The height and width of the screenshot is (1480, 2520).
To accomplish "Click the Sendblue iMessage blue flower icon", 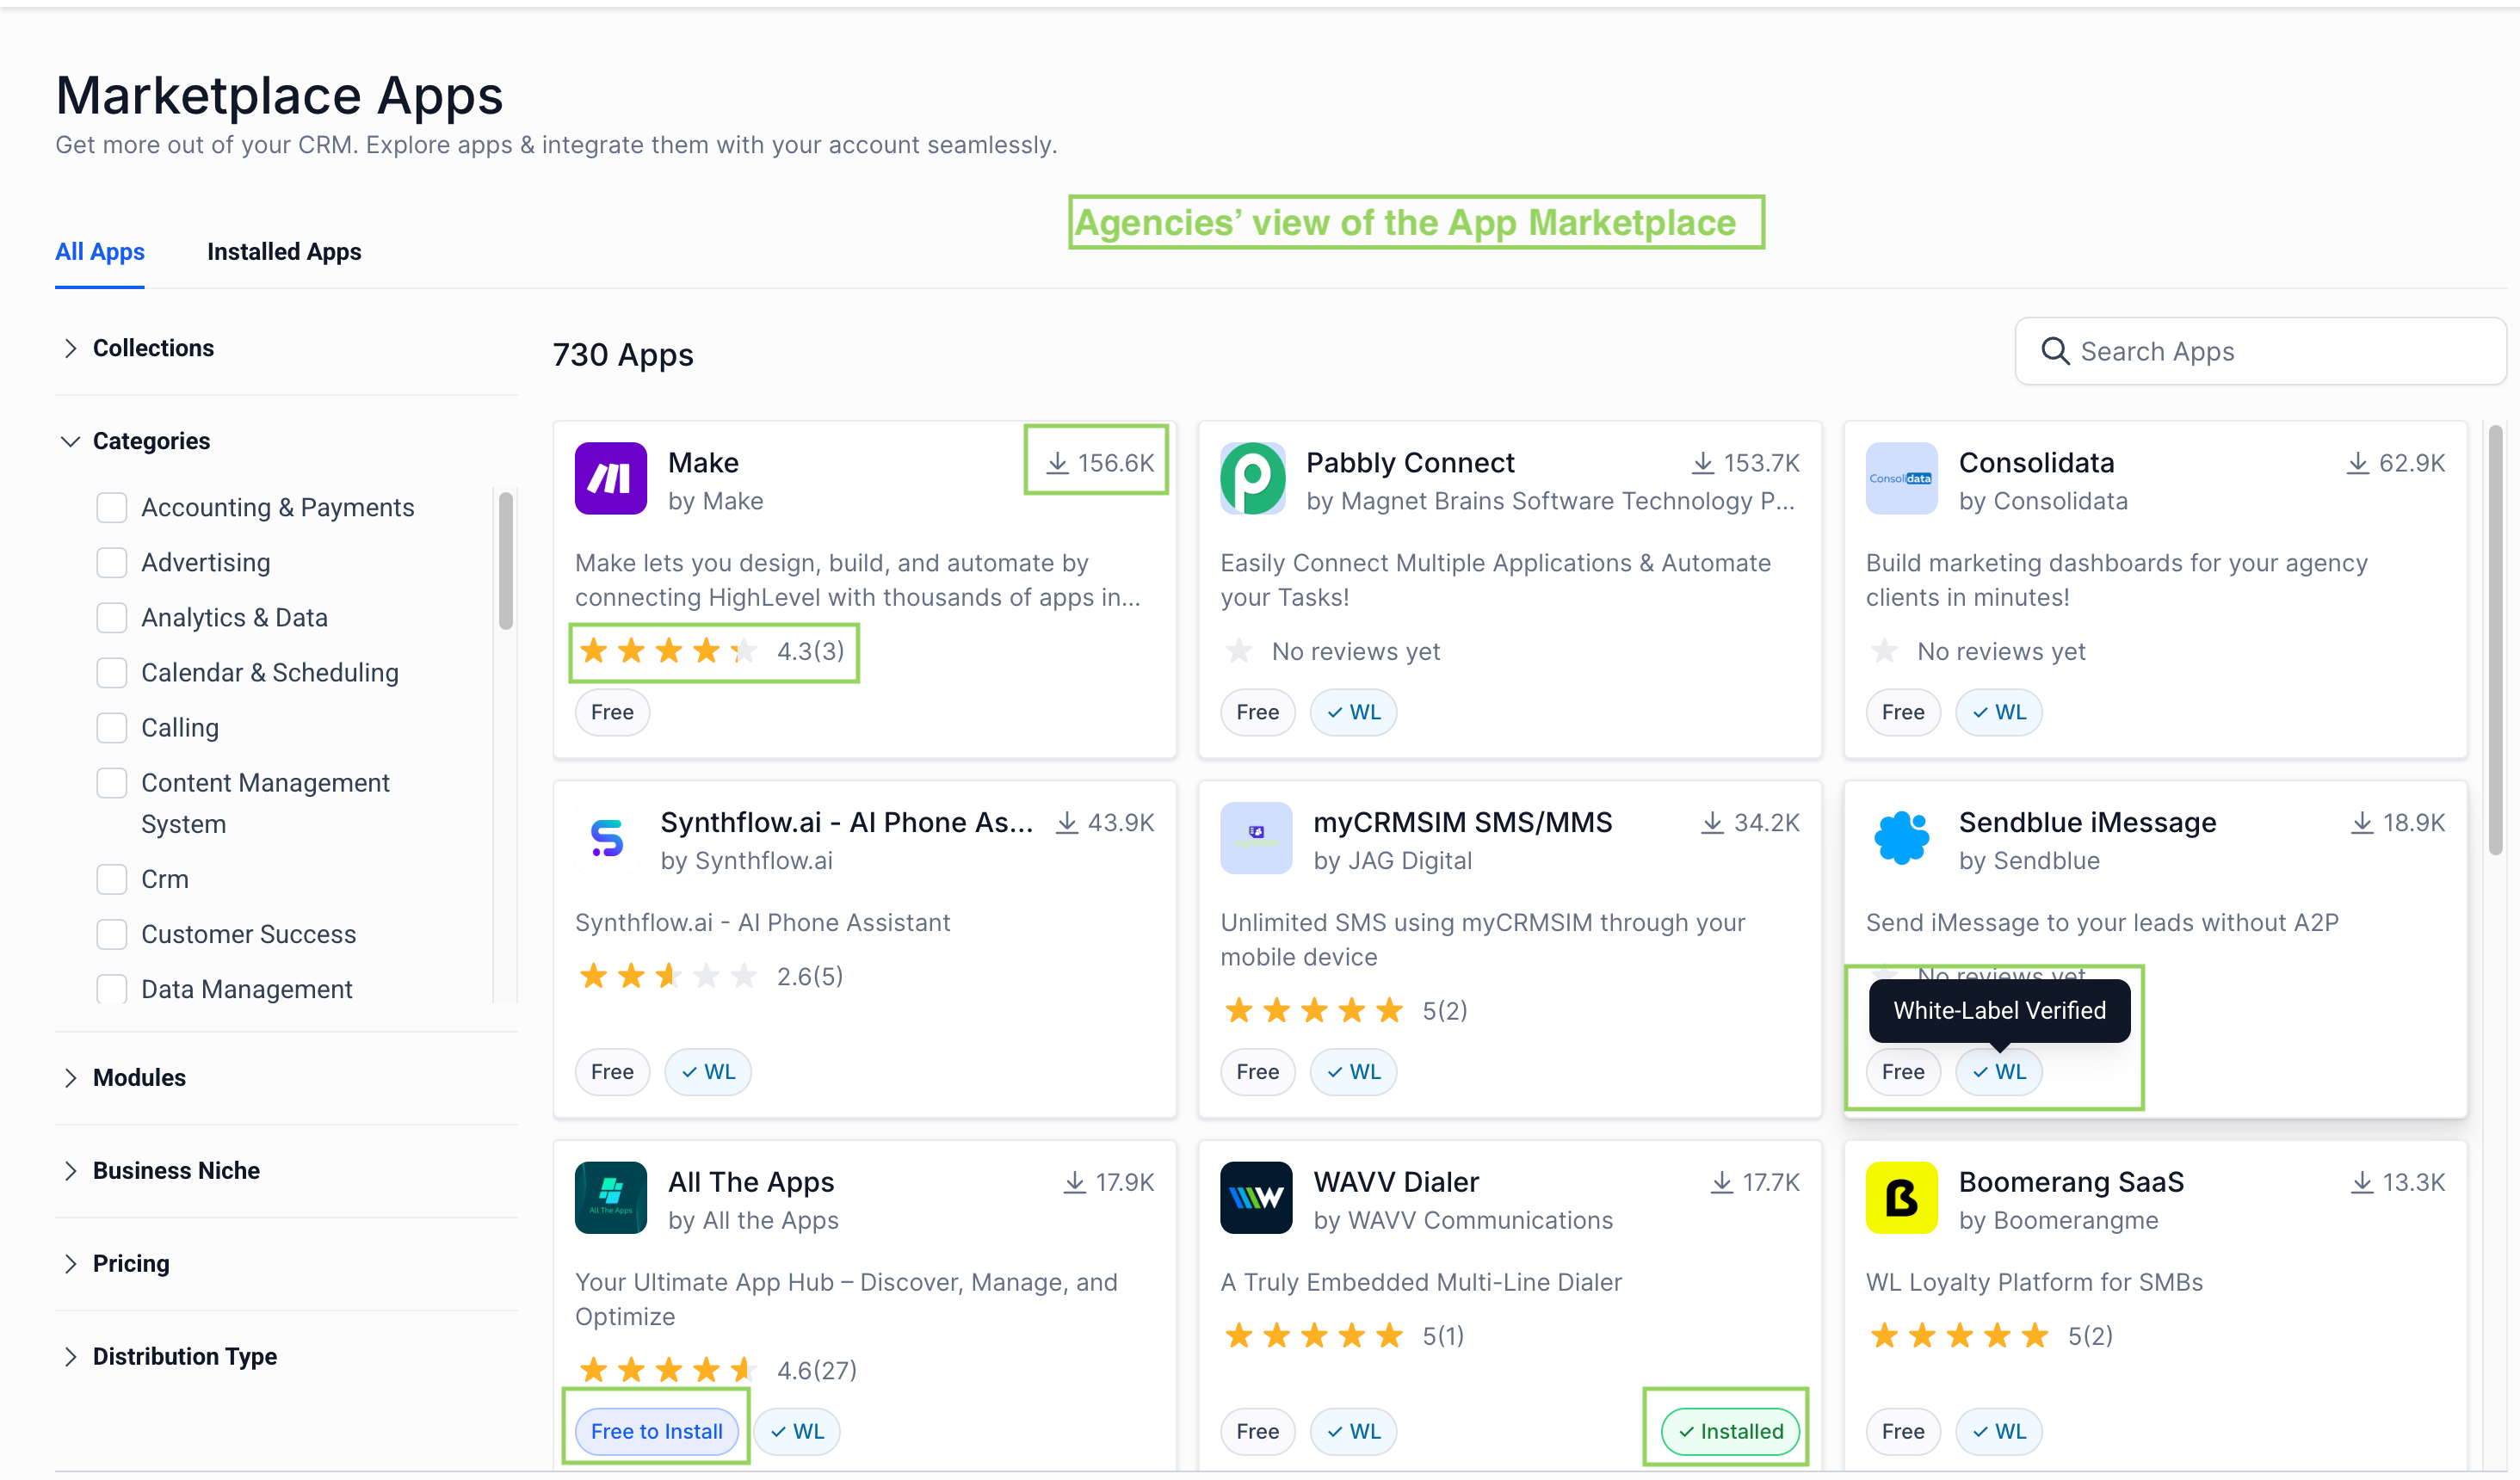I will point(1900,838).
